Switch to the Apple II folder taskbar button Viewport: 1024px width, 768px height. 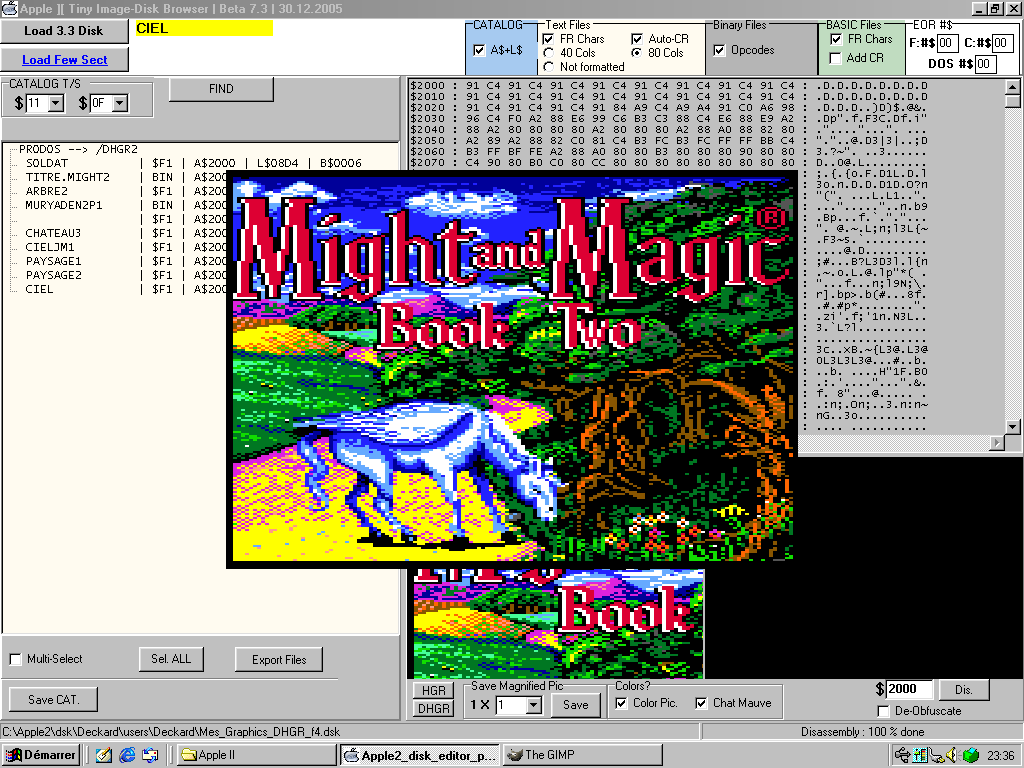pyautogui.click(x=256, y=755)
